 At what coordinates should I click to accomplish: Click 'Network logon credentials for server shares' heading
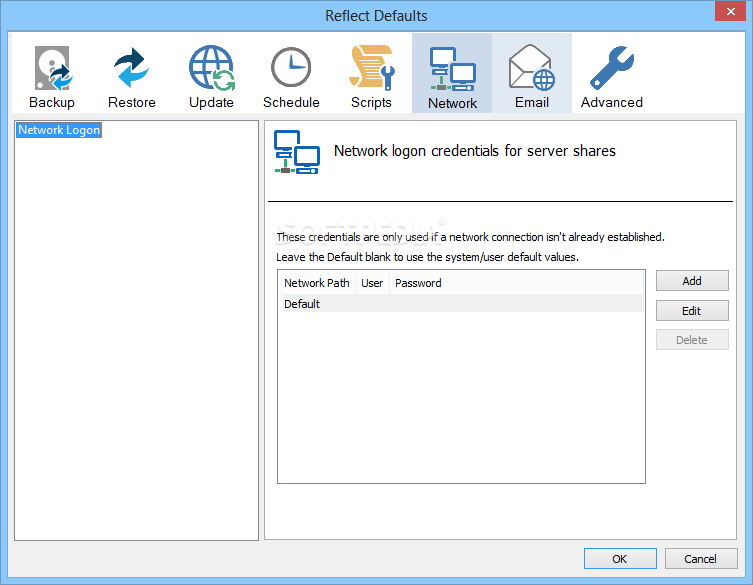tap(474, 151)
